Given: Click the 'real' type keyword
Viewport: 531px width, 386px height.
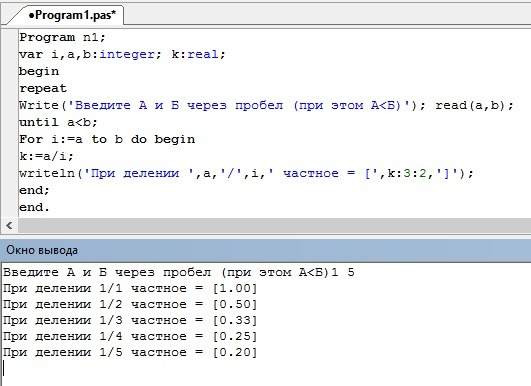Looking at the screenshot, I should (x=203, y=55).
